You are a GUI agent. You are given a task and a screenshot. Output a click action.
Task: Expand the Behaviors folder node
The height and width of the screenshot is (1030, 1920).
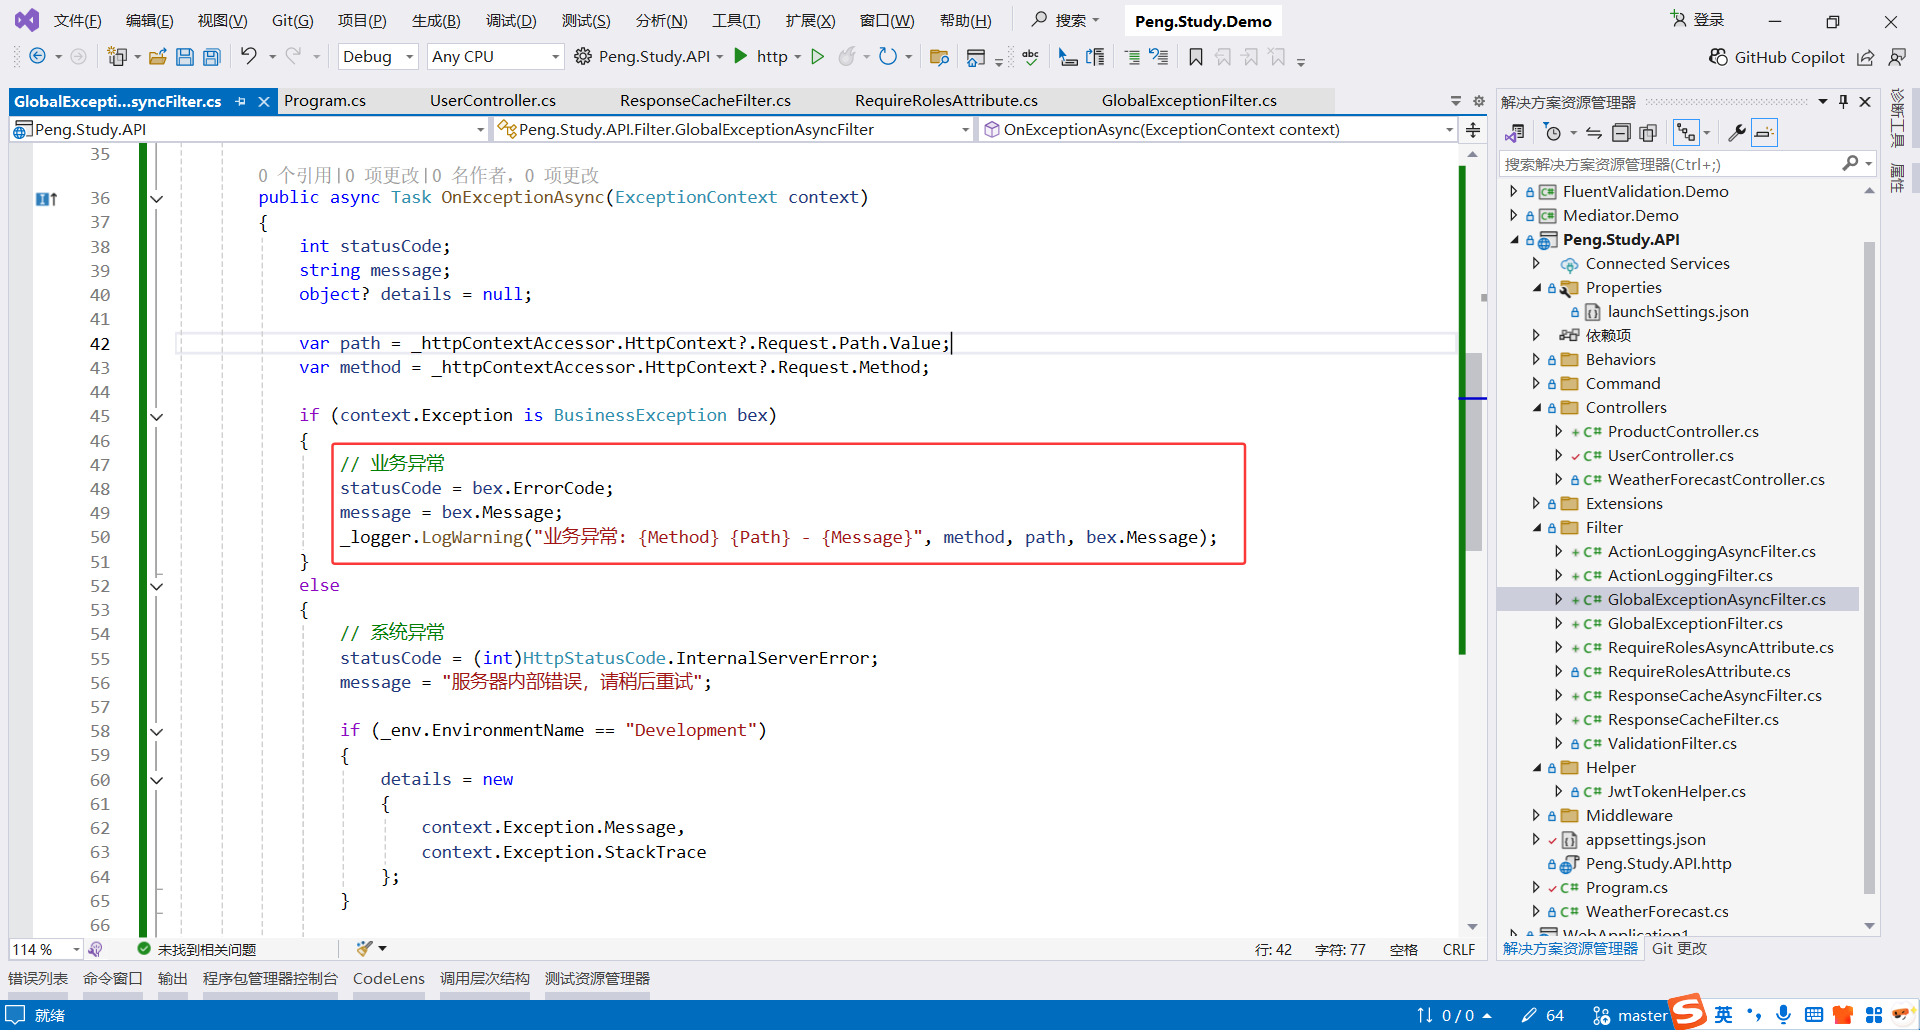click(x=1537, y=359)
